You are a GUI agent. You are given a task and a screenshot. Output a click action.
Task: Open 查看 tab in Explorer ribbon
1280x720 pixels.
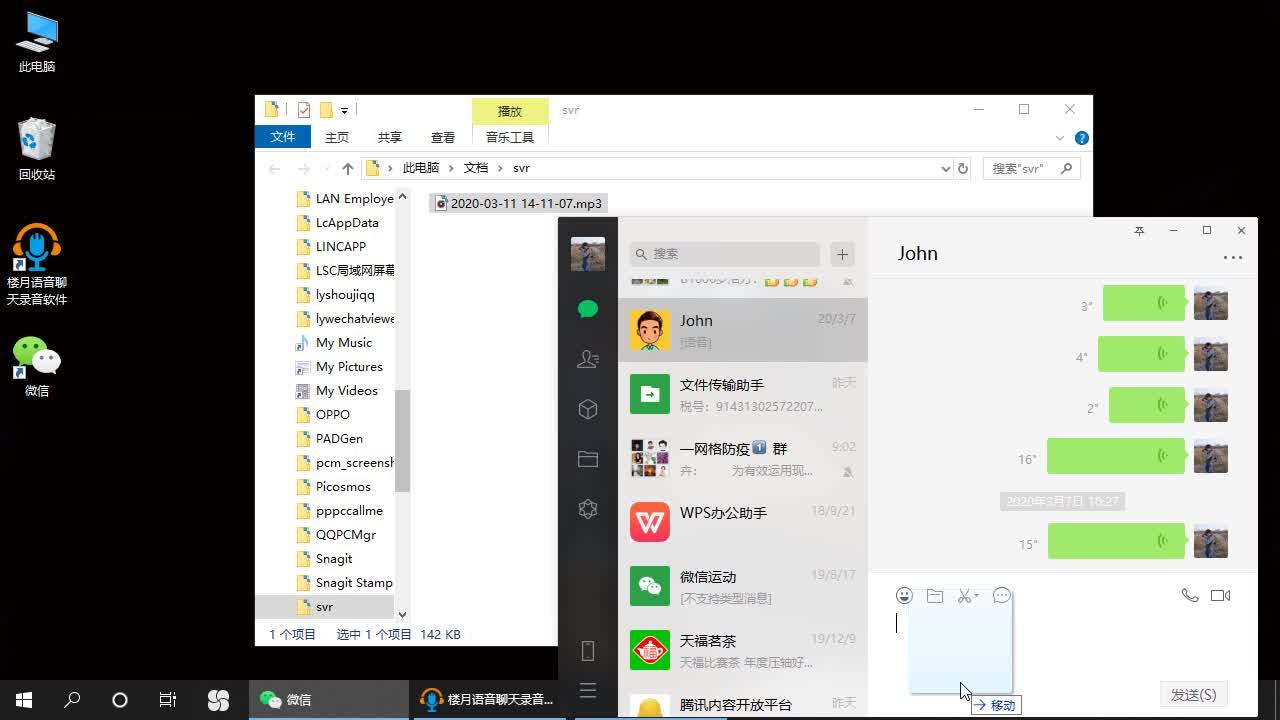(x=443, y=137)
